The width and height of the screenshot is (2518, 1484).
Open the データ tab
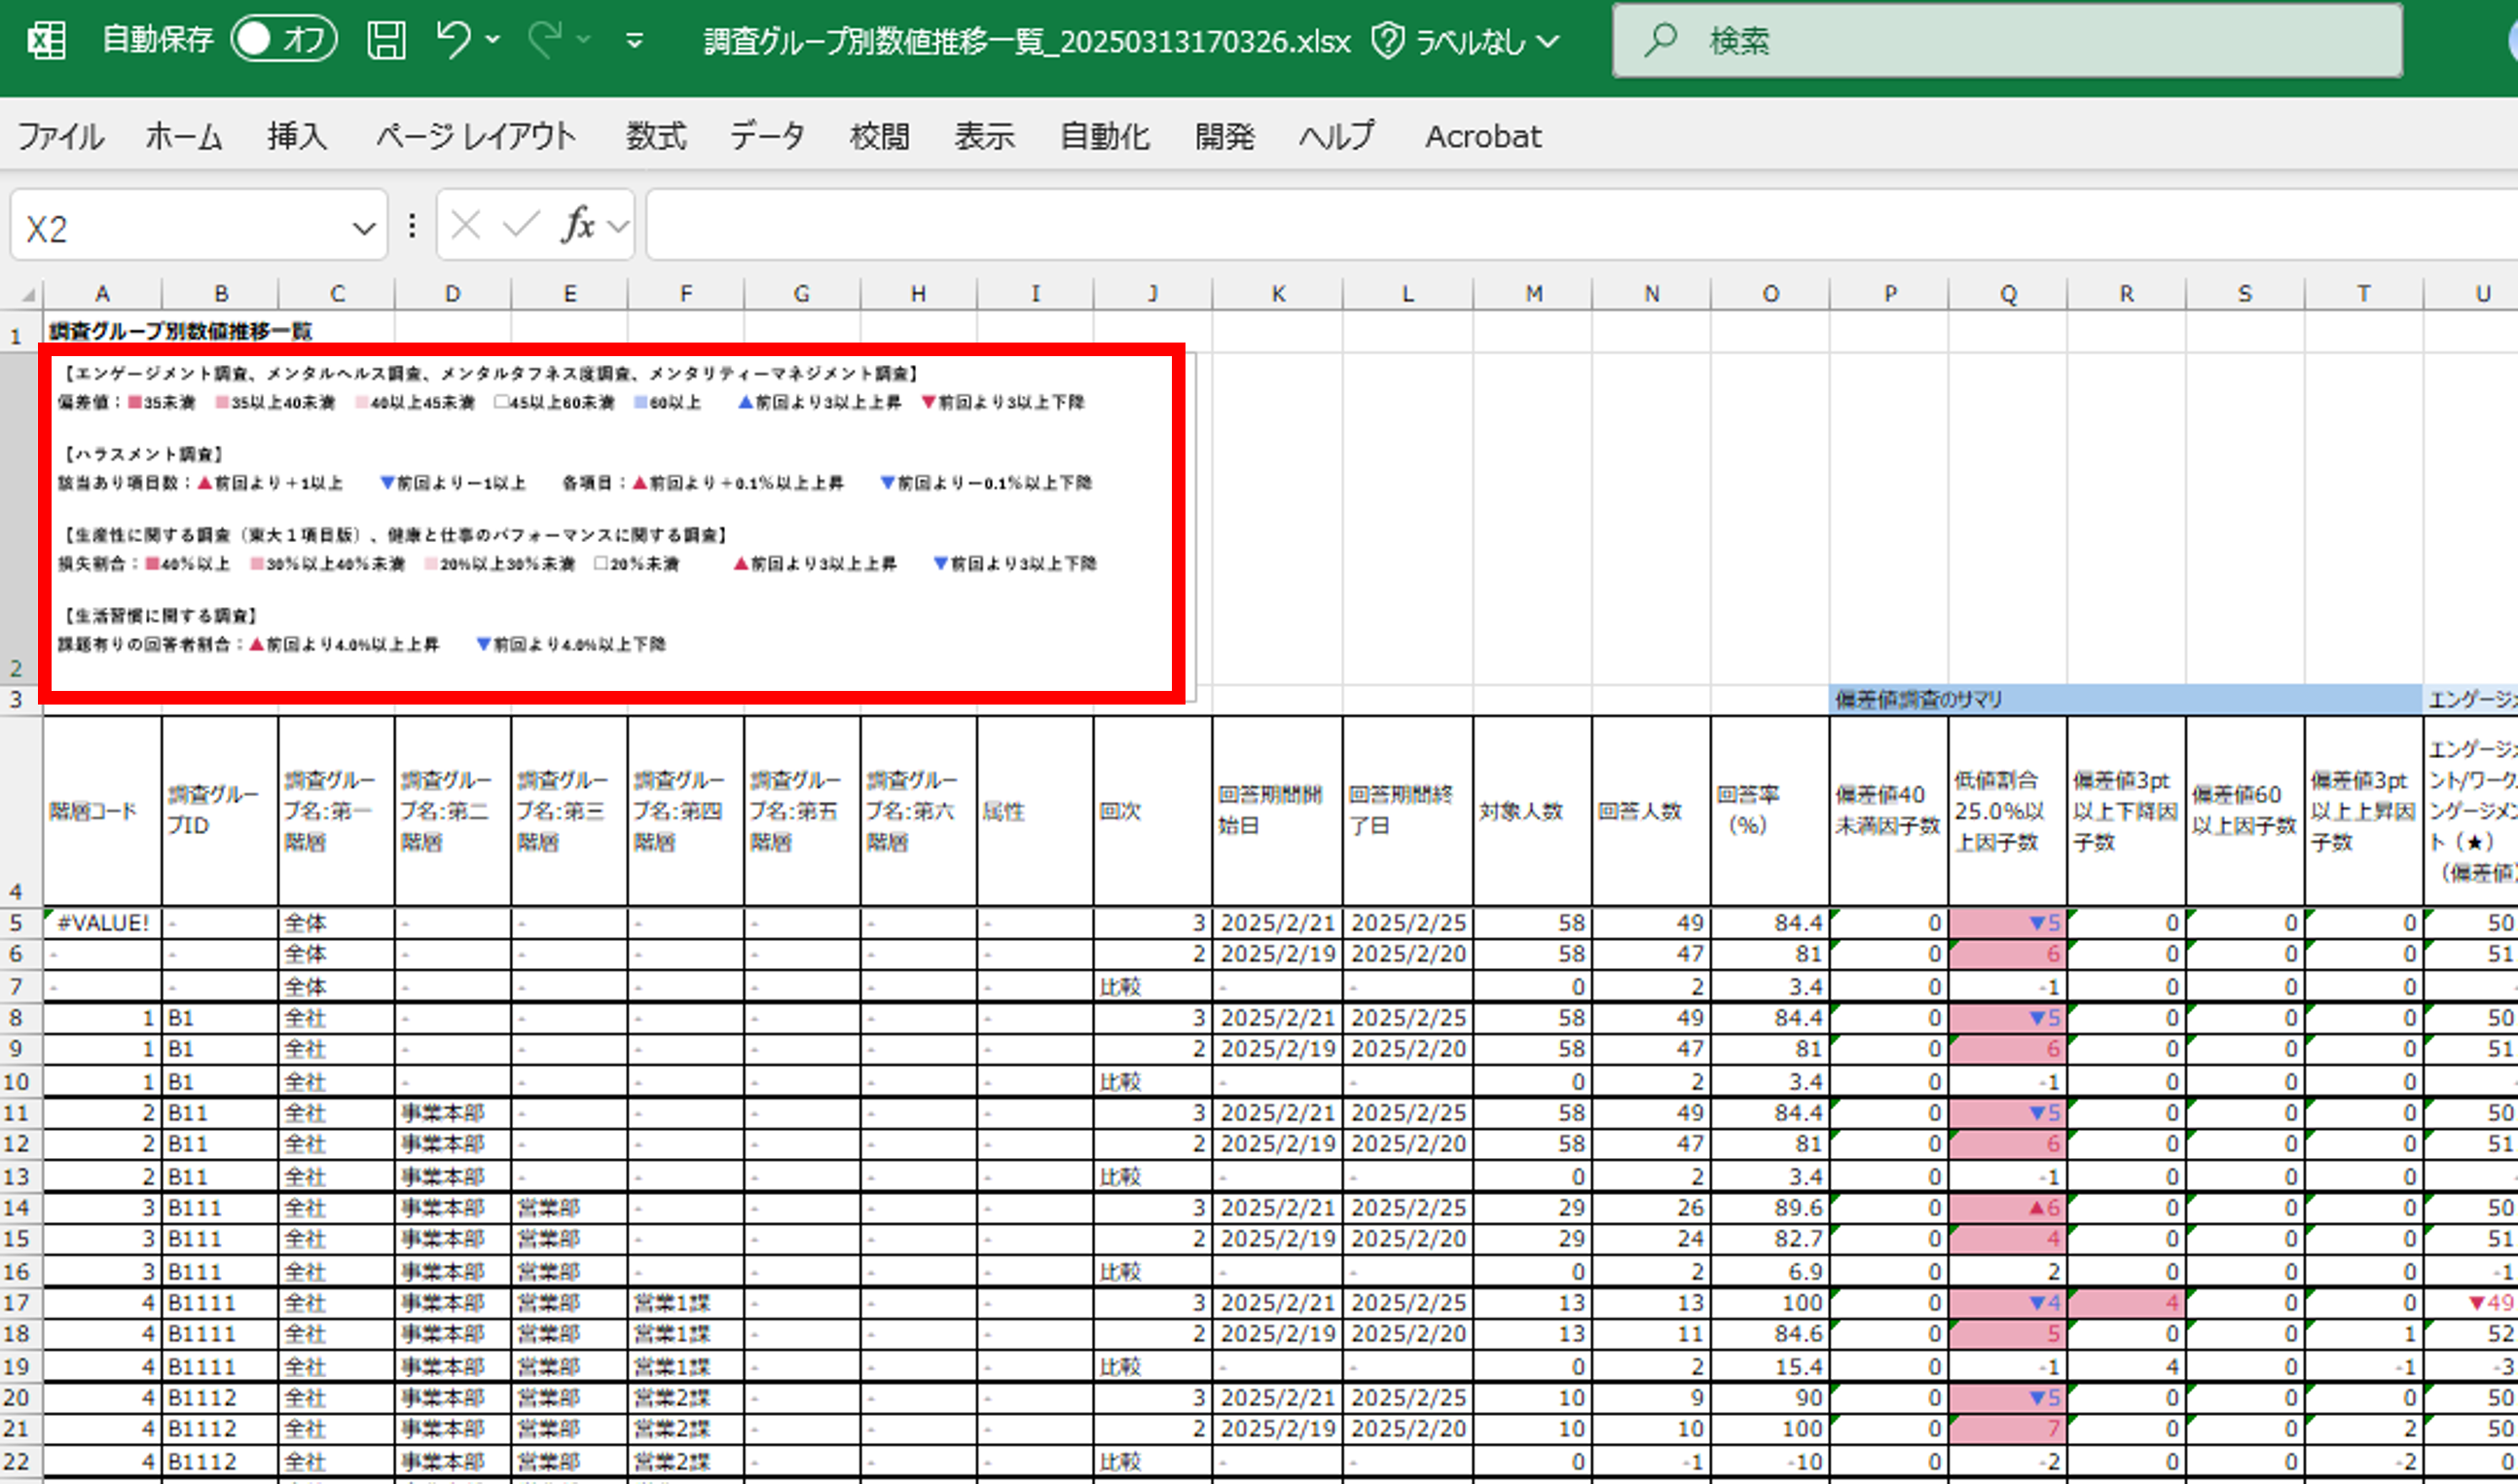pyautogui.click(x=767, y=136)
